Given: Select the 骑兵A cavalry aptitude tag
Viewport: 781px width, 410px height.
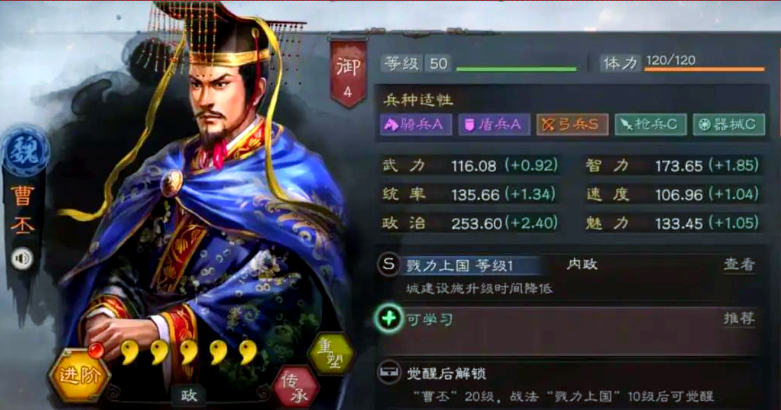Looking at the screenshot, I should coord(416,125).
